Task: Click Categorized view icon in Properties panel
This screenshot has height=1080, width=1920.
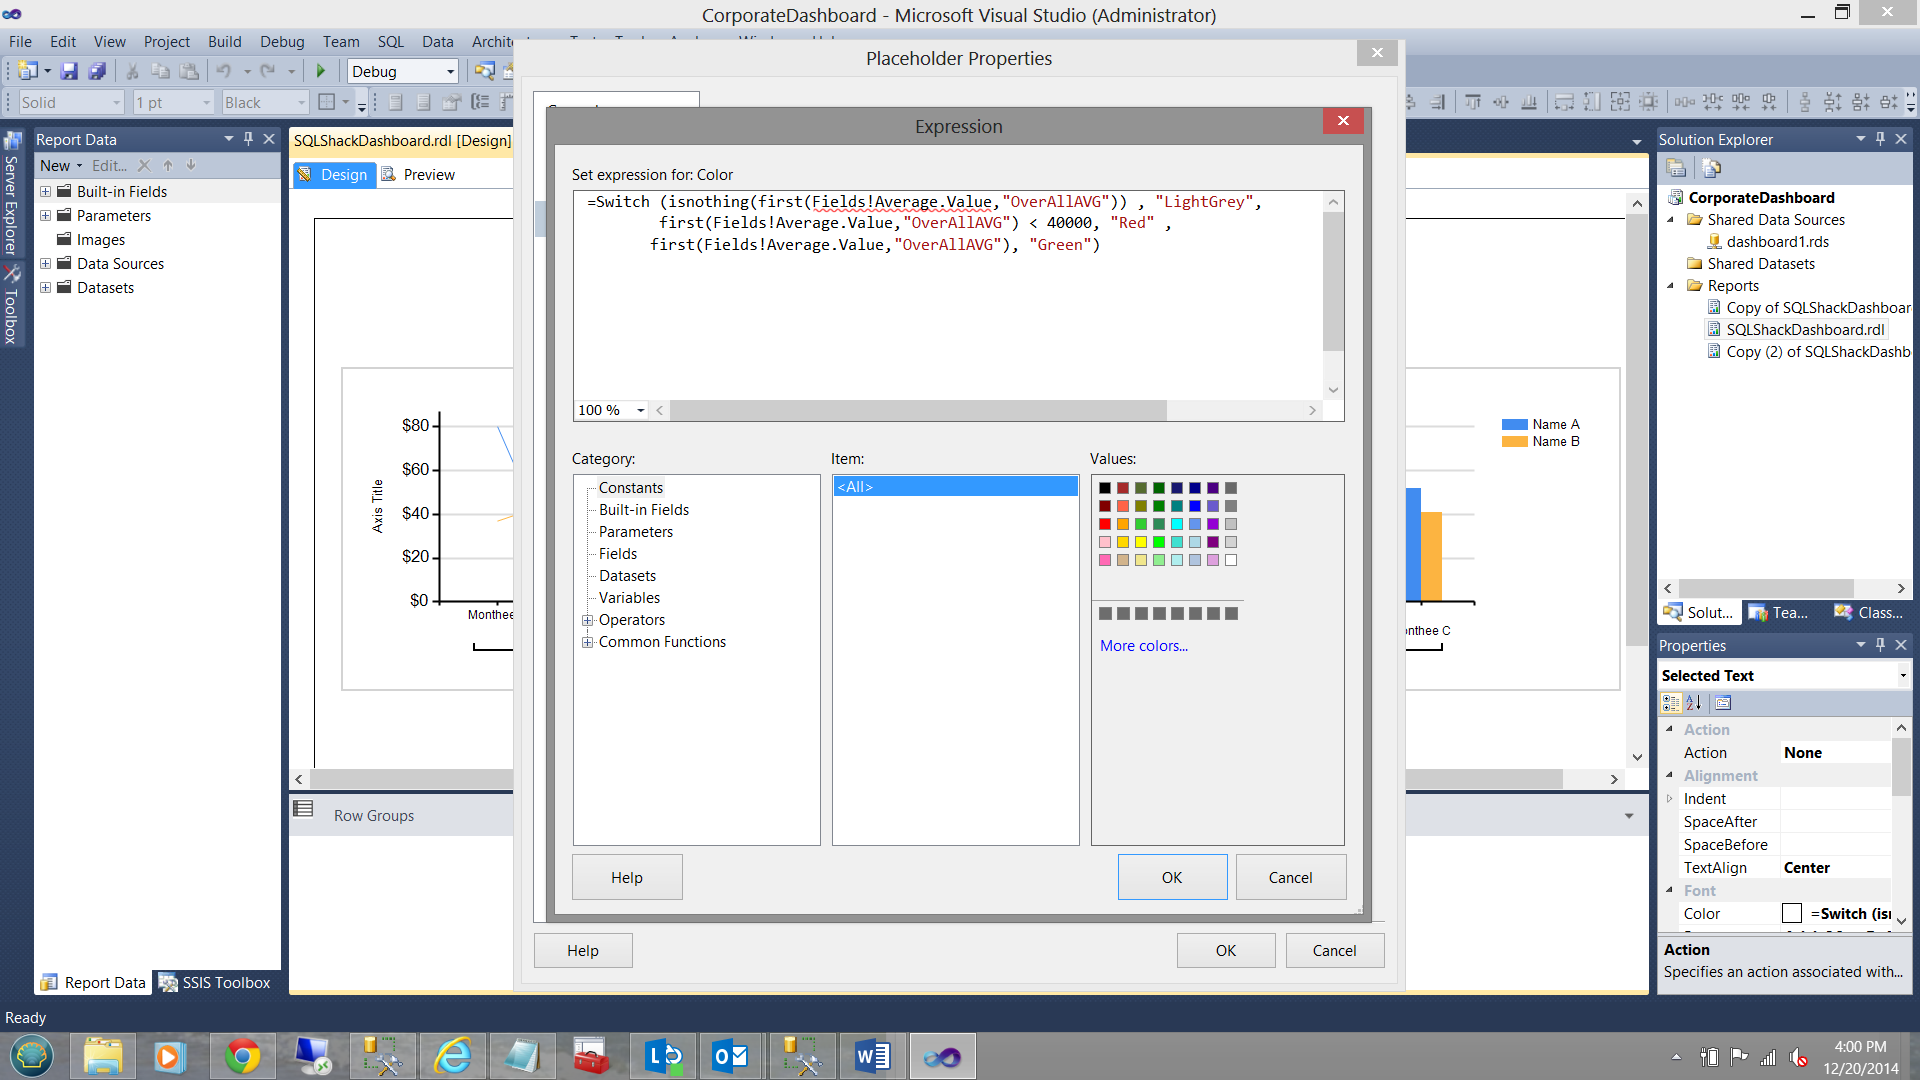Action: coord(1671,703)
